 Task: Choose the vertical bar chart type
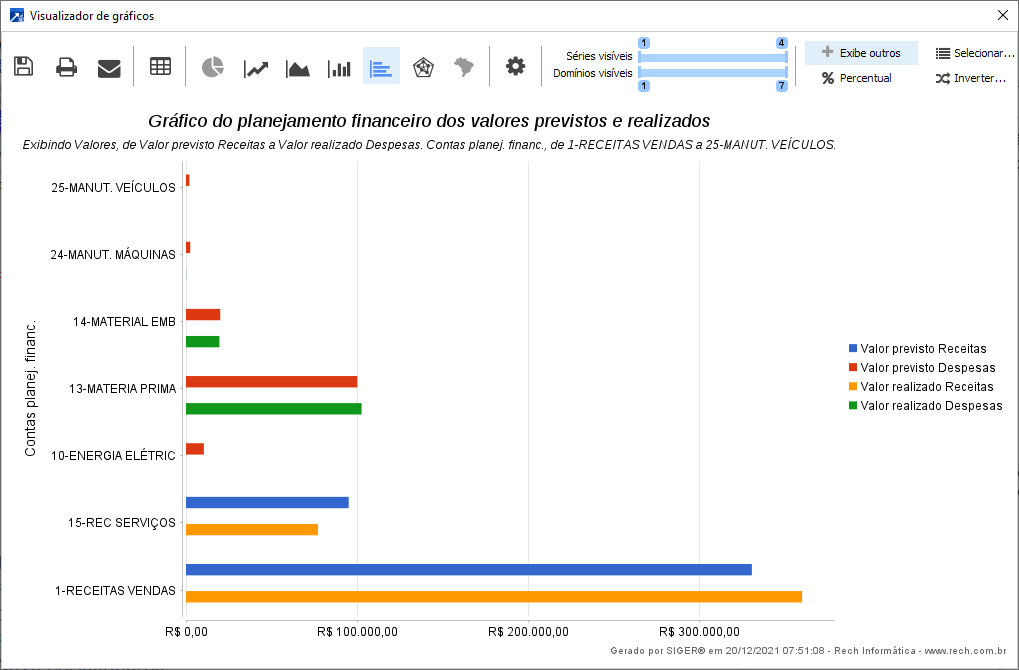(340, 67)
